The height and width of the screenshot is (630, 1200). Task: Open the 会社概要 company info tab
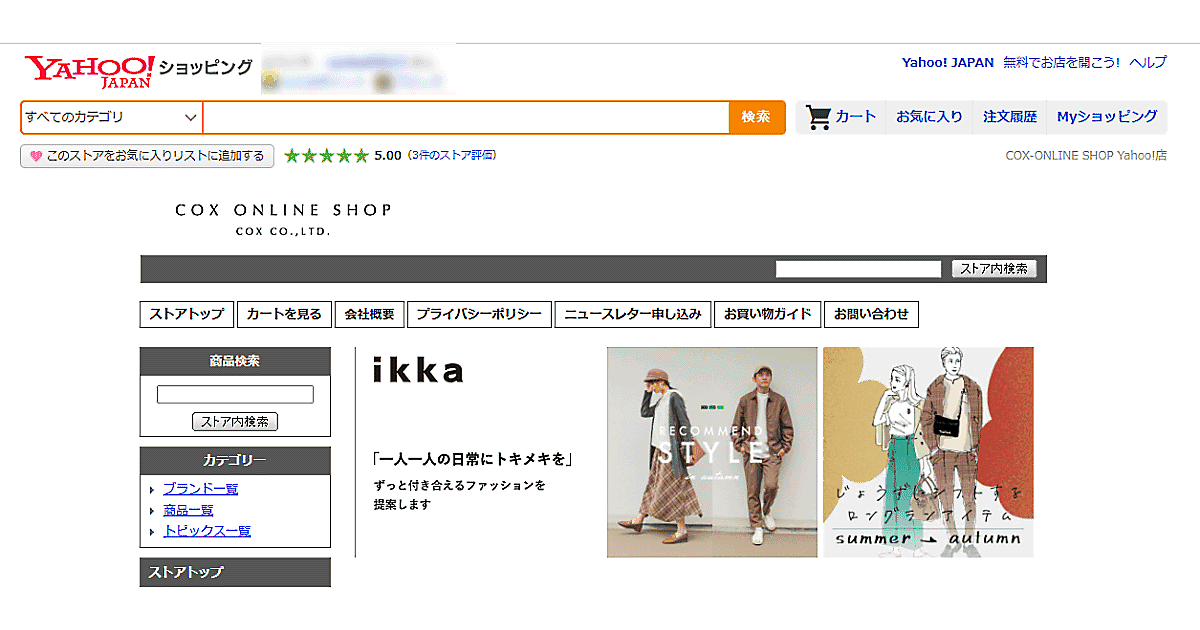point(370,314)
